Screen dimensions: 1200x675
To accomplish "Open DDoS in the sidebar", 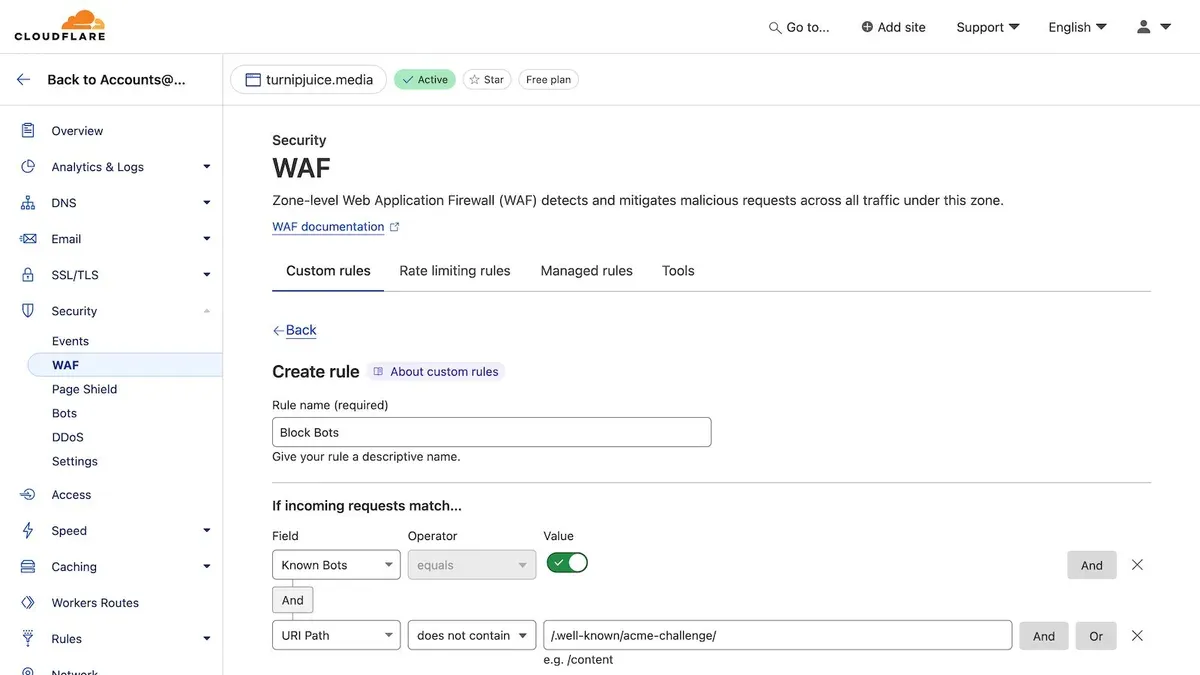I will click(68, 438).
